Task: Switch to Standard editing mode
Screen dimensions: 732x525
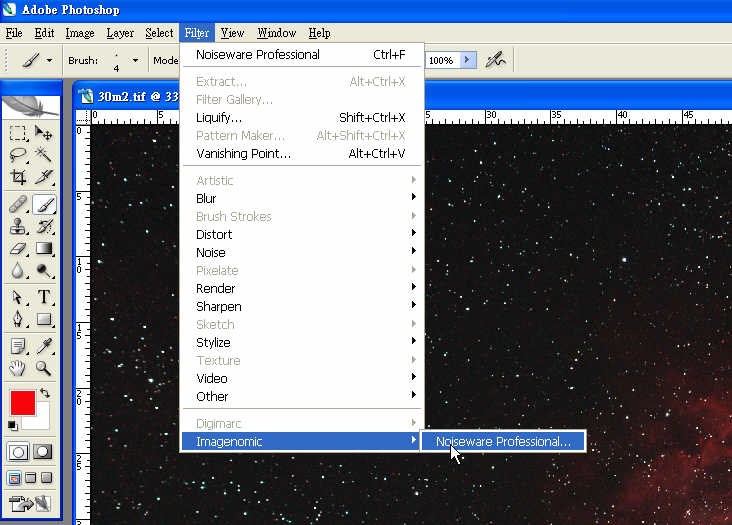Action: click(18, 452)
